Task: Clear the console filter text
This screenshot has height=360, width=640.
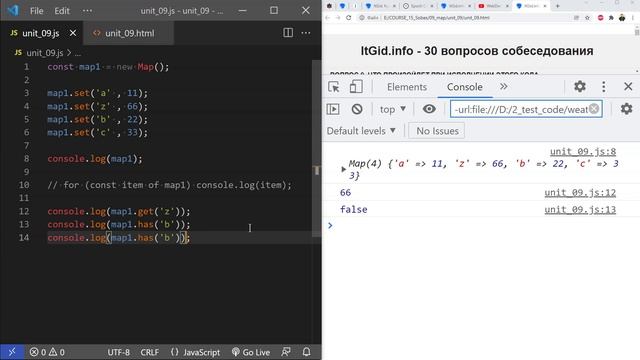Action: click(594, 109)
